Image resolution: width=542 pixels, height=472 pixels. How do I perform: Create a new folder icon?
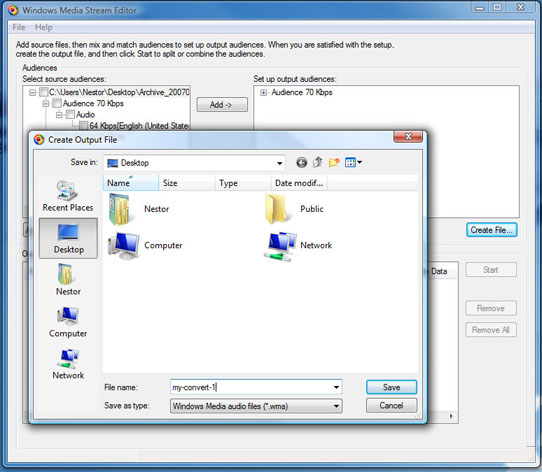[334, 162]
